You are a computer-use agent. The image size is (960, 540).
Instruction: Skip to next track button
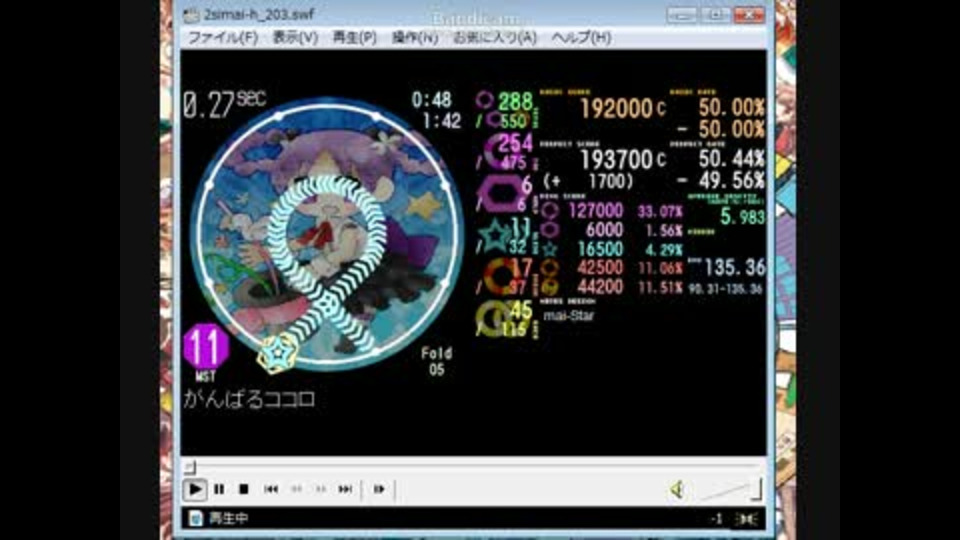[x=345, y=489]
